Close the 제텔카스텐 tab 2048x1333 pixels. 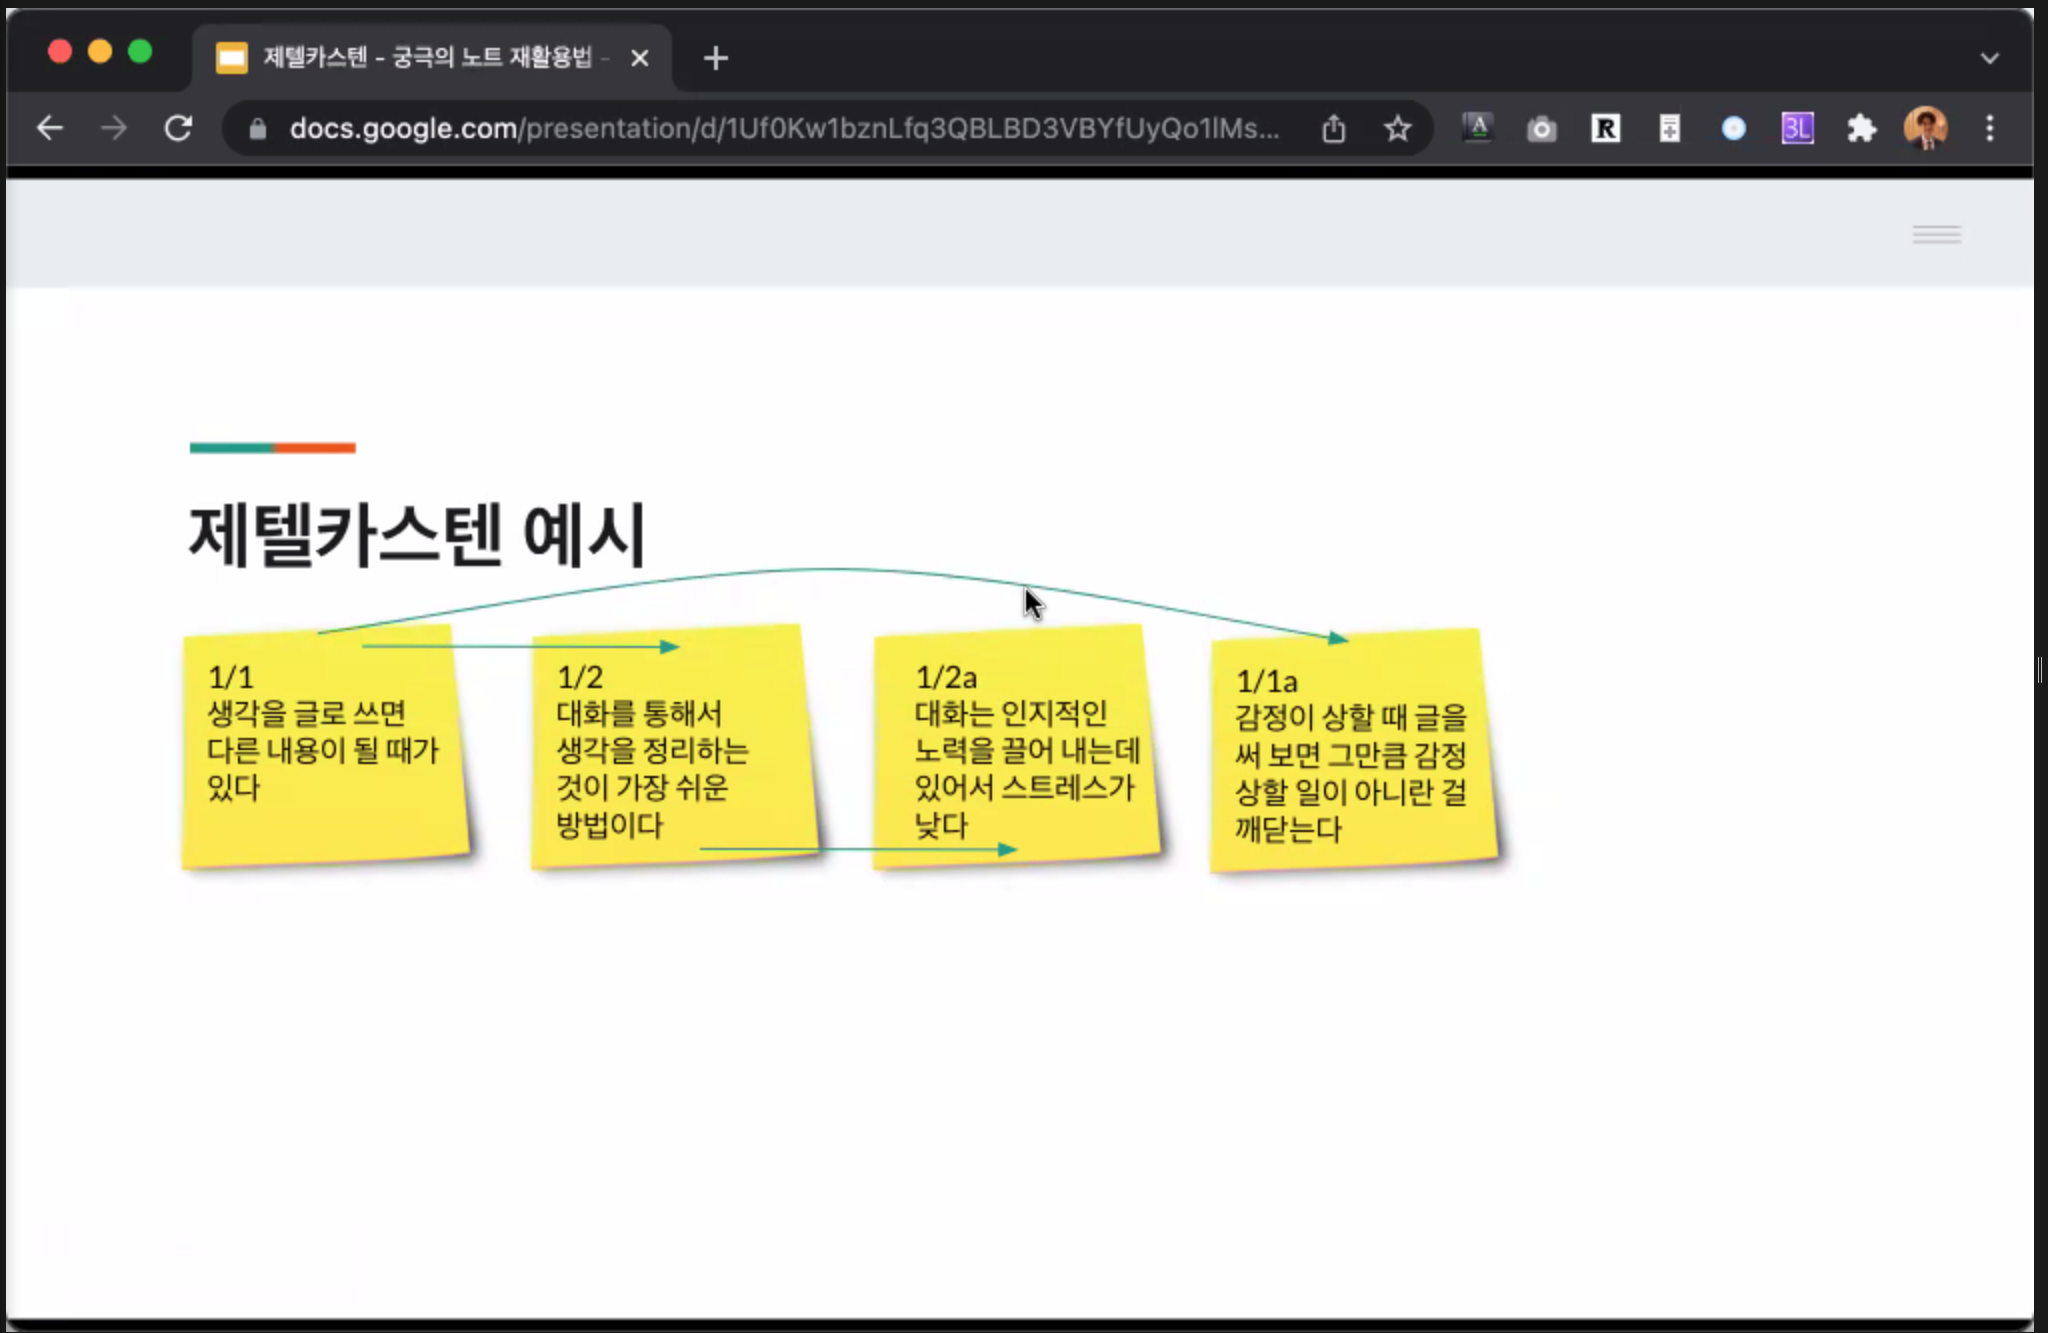click(640, 58)
